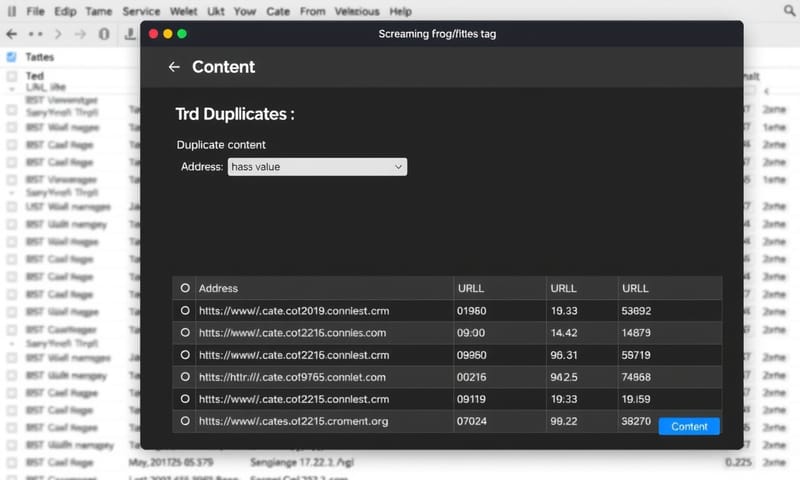Open the Velezious menu
Screen dimensions: 800x480
tap(357, 11)
